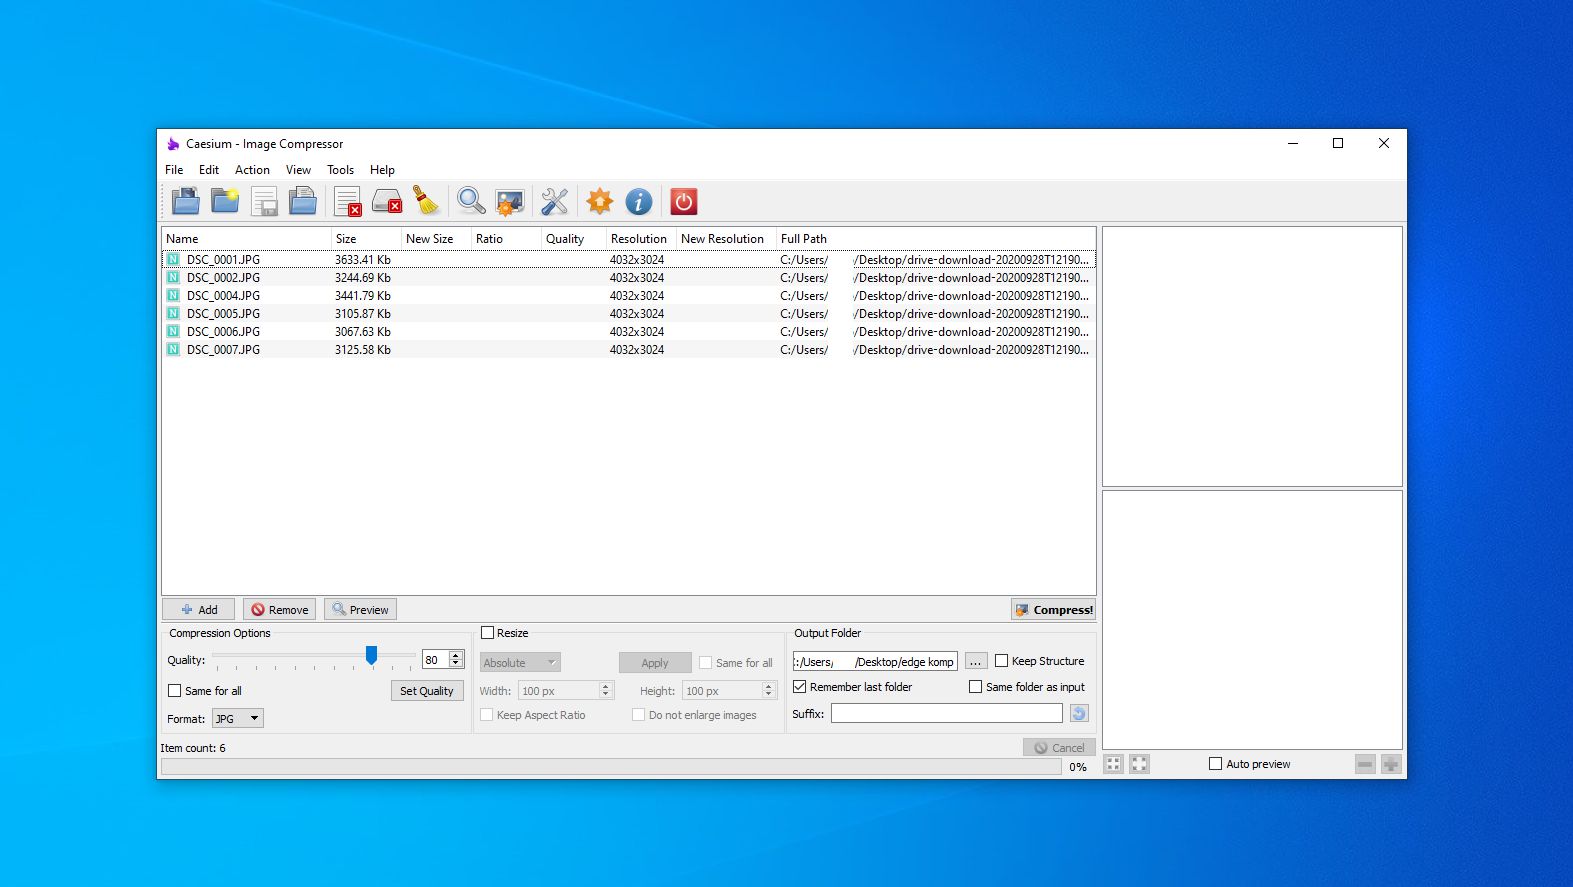Click the file icon beside DSC_0002.JPG
1573x887 pixels.
click(x=173, y=278)
